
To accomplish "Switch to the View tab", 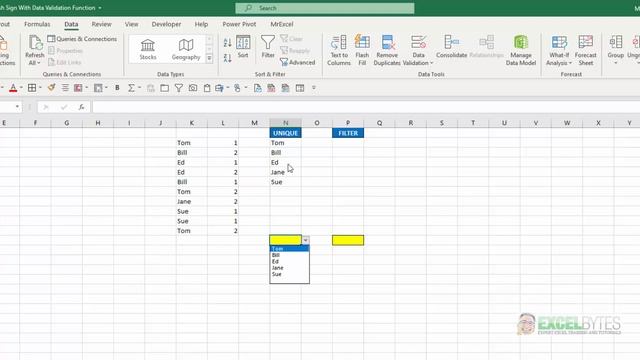I will coord(131,24).
